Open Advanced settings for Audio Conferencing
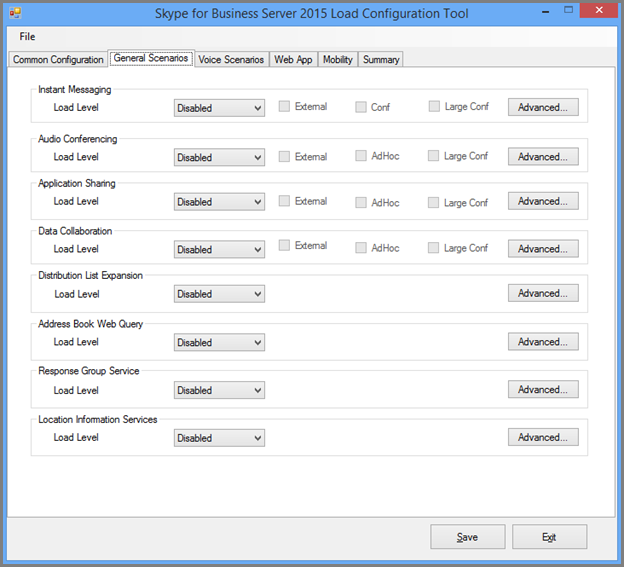 (543, 156)
